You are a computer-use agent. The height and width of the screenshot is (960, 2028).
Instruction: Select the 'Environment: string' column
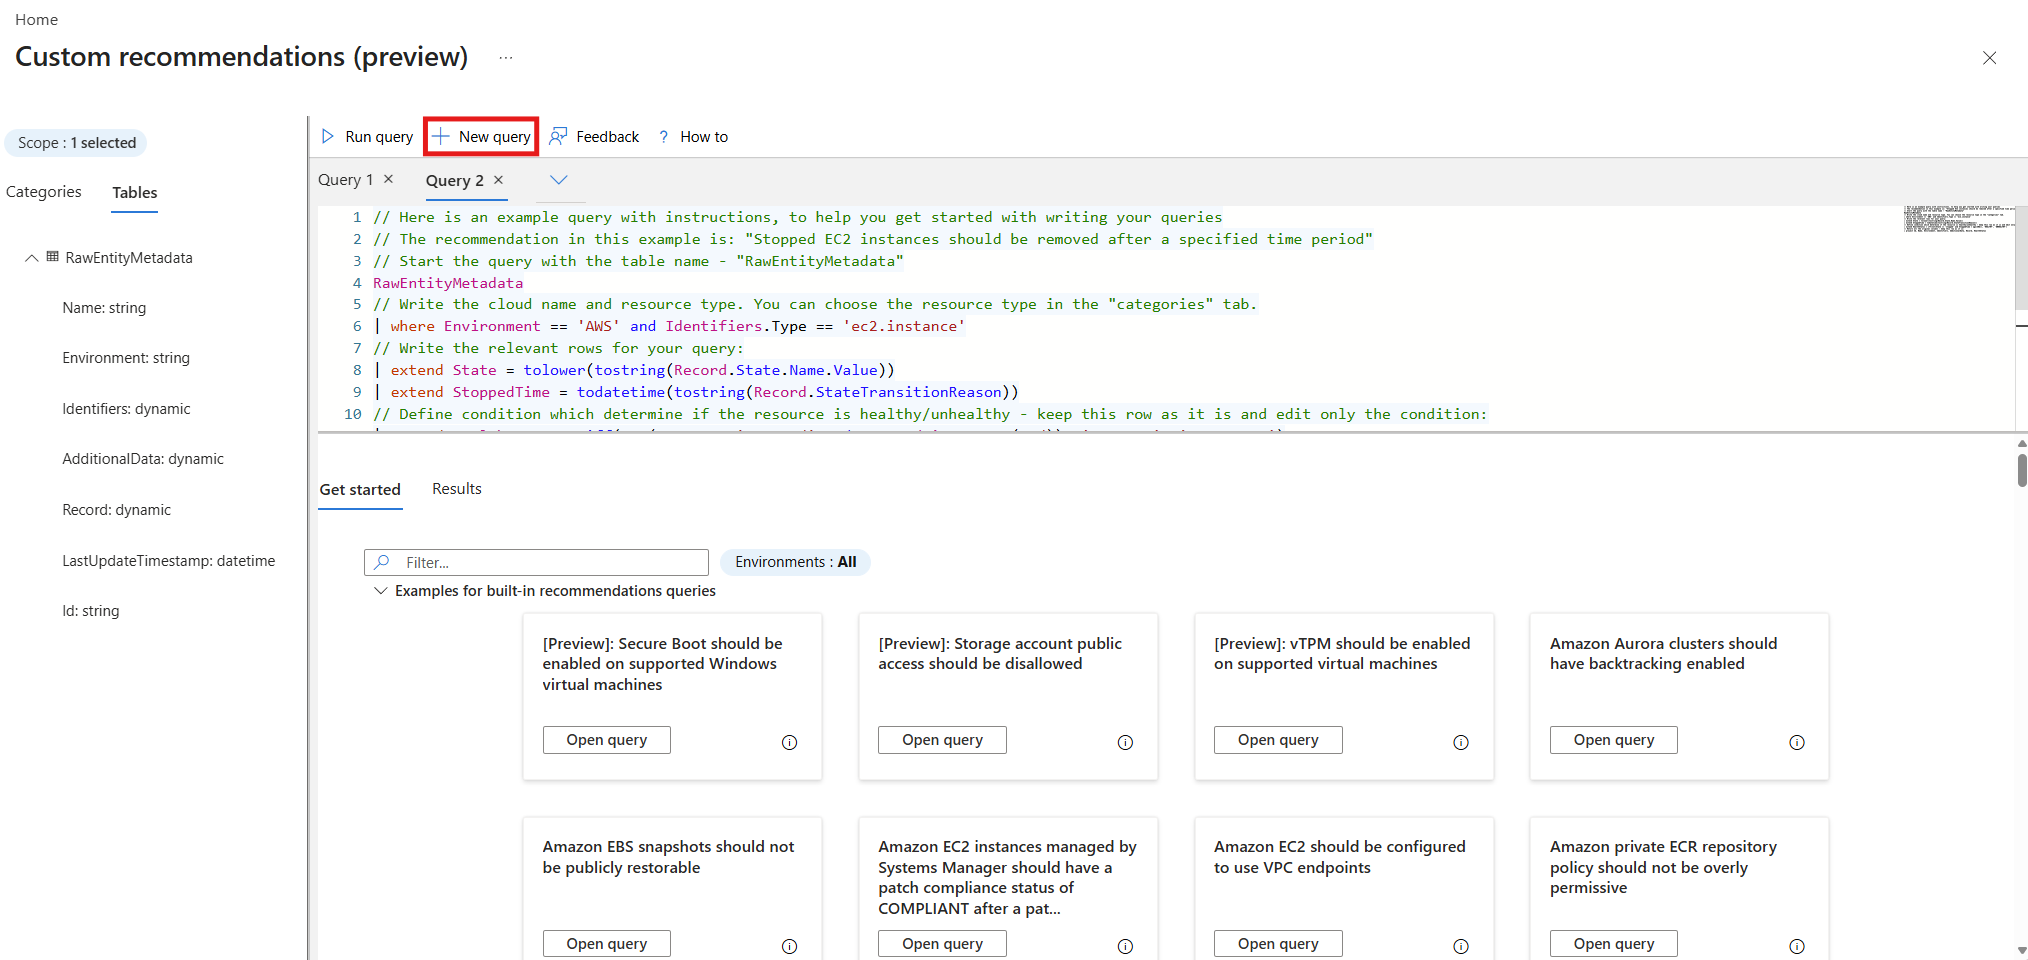(x=126, y=358)
